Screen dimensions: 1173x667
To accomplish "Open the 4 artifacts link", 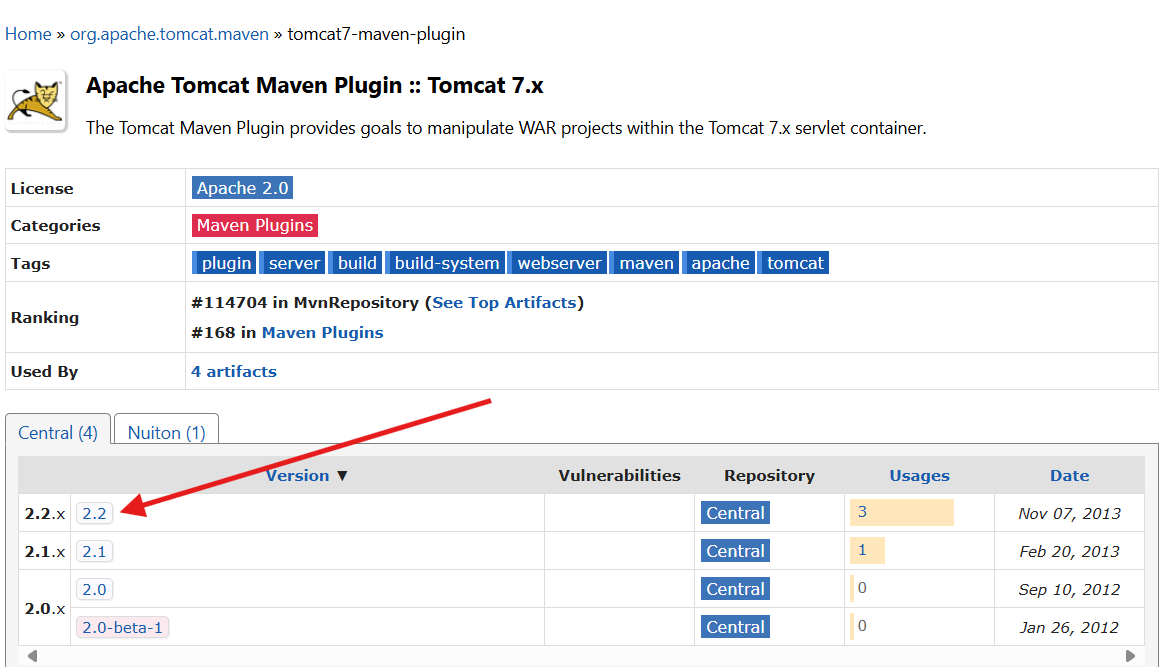I will coord(234,372).
